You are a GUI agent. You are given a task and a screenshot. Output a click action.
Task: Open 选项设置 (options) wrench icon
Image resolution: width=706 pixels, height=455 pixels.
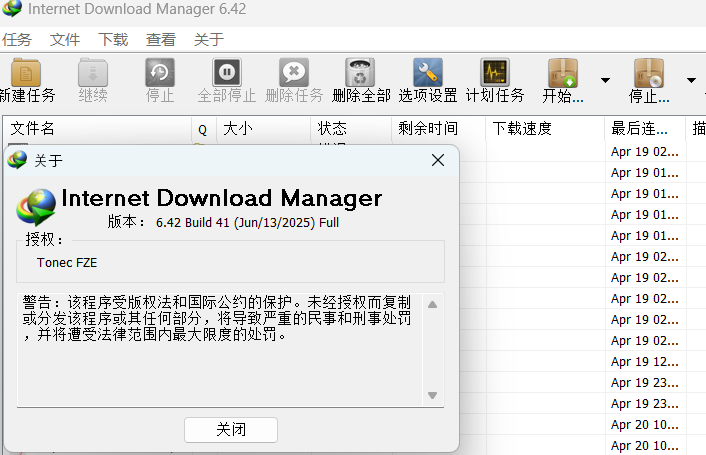428,72
